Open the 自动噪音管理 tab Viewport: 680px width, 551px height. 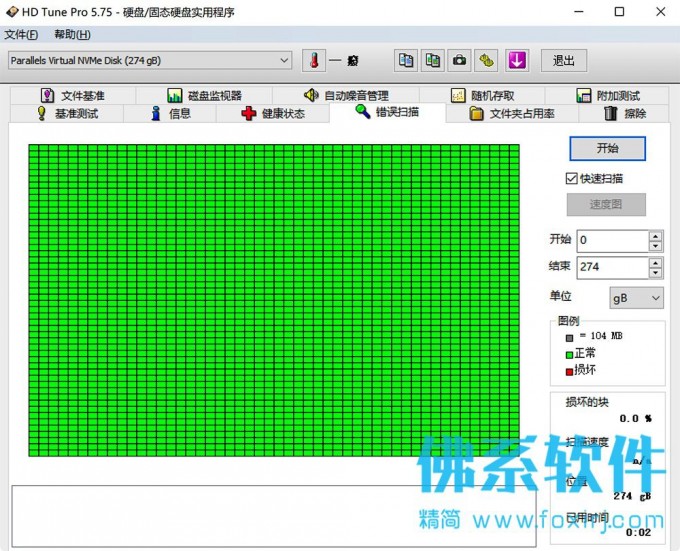346,95
